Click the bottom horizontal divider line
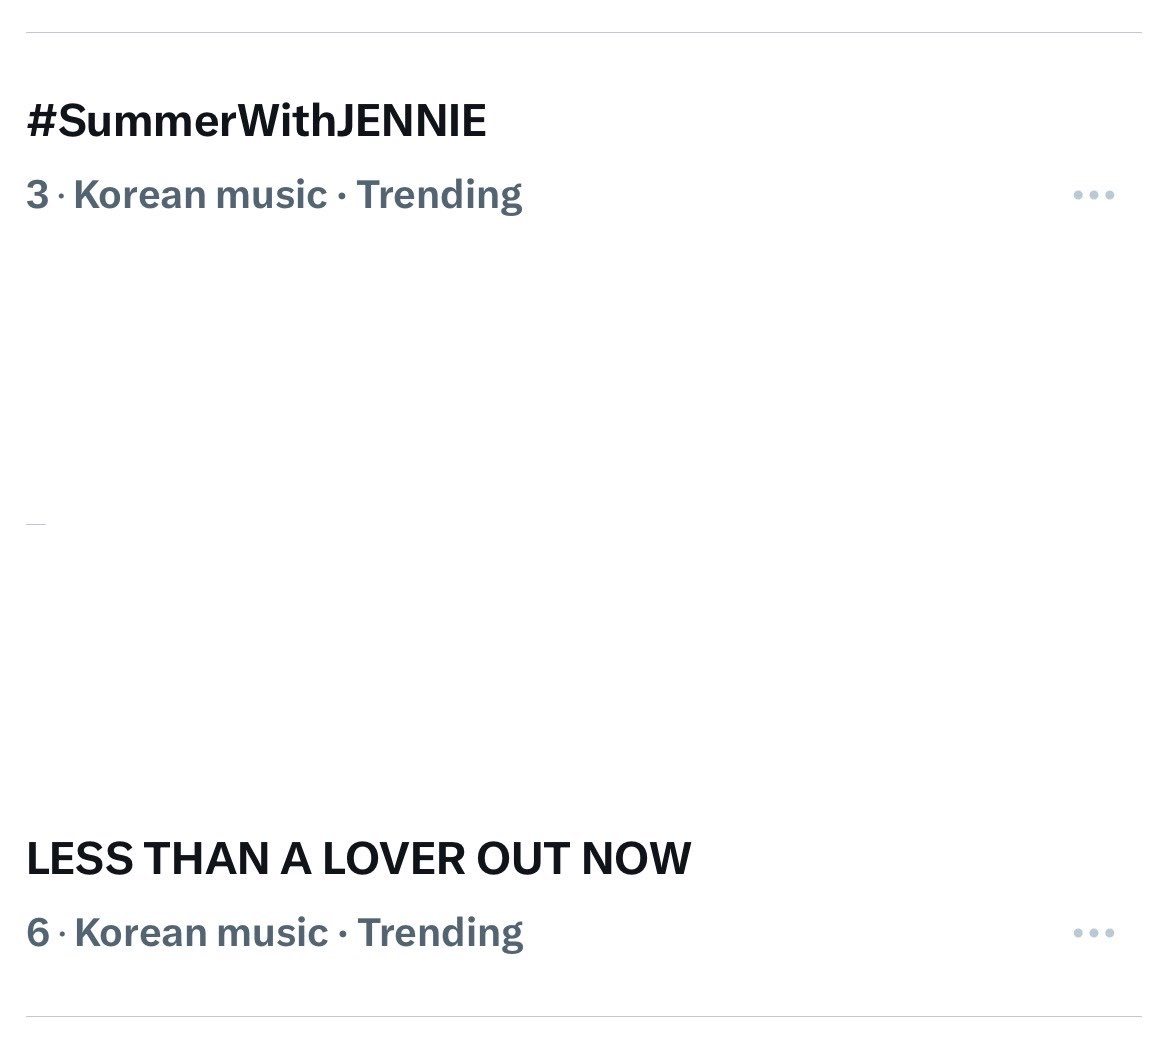1170x1041 pixels. coord(584,1016)
